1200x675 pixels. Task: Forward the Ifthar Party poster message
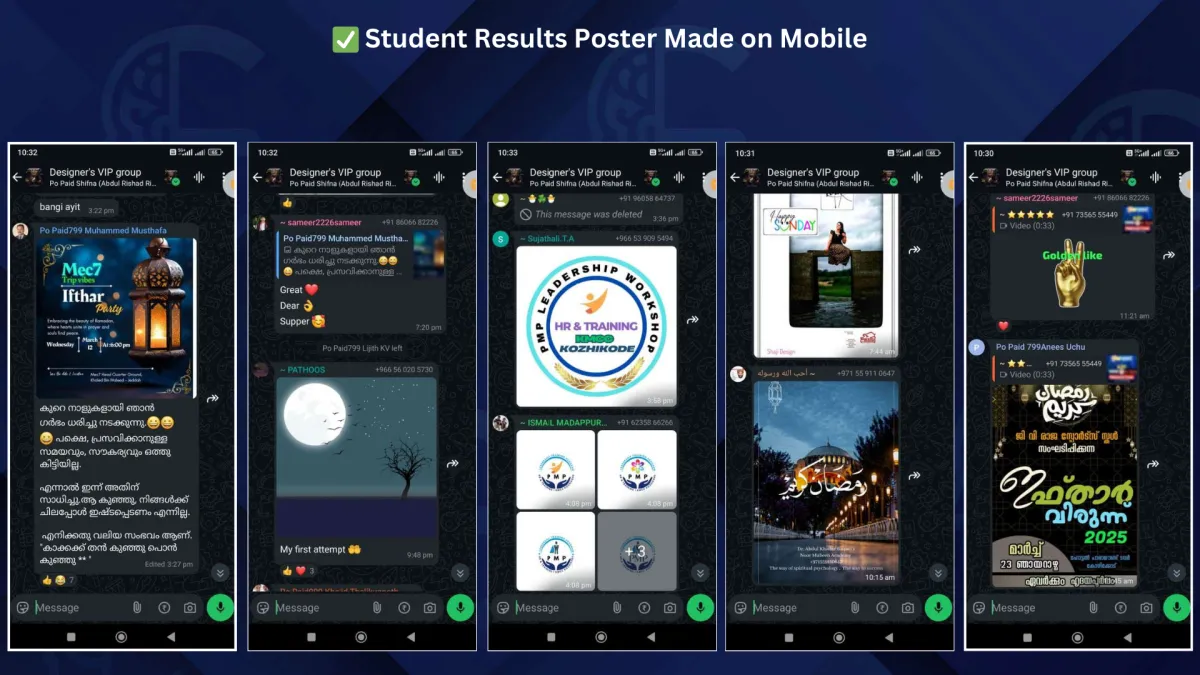pyautogui.click(x=213, y=398)
